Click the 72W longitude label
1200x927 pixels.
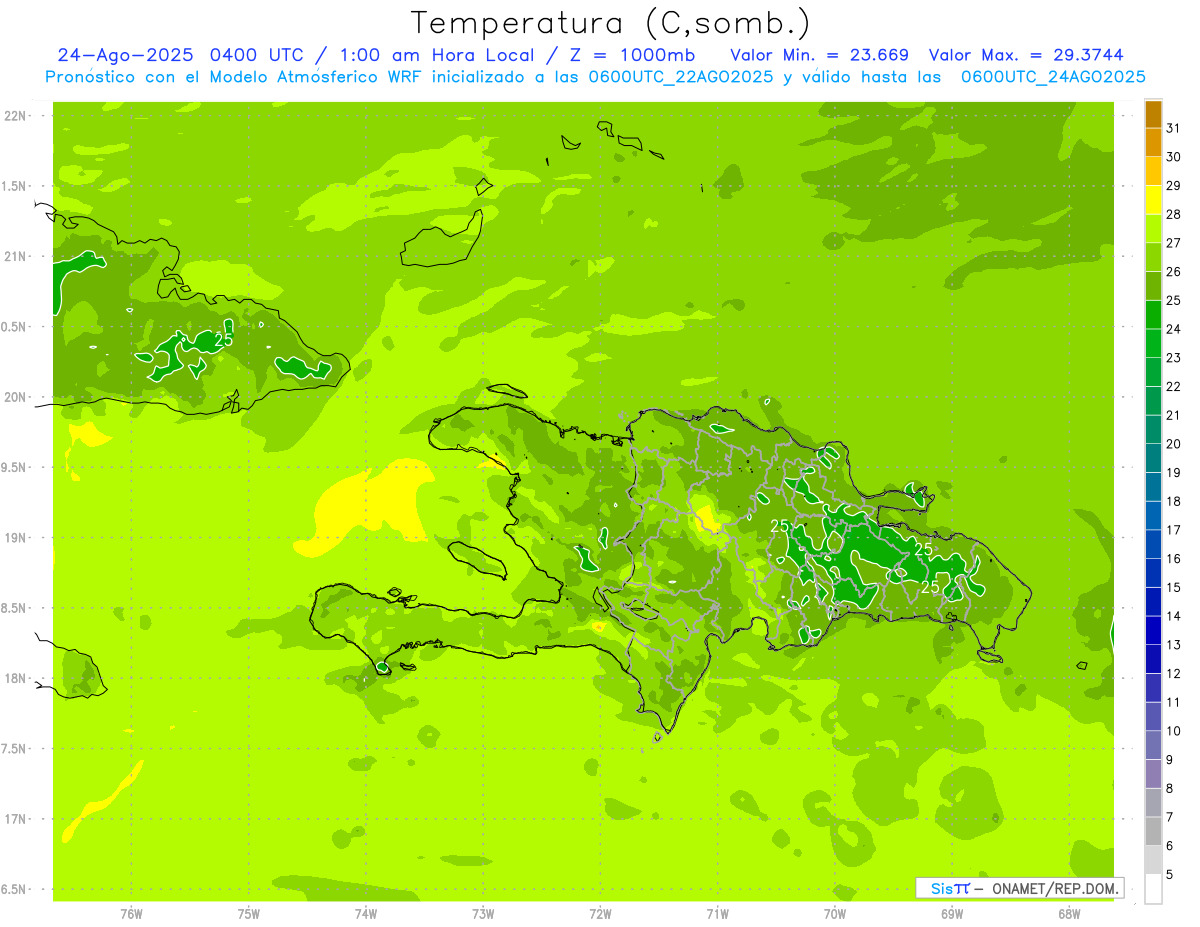pyautogui.click(x=600, y=913)
